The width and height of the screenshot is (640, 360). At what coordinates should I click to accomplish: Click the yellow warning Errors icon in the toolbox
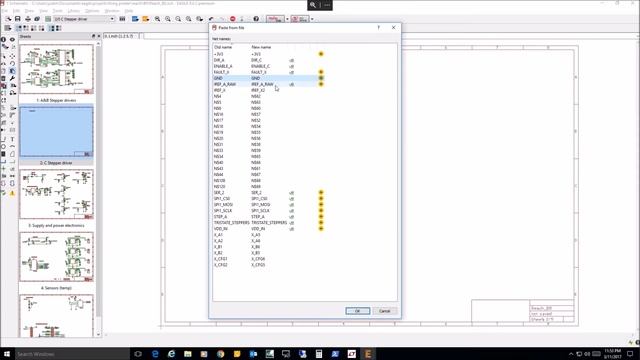pos(12,193)
